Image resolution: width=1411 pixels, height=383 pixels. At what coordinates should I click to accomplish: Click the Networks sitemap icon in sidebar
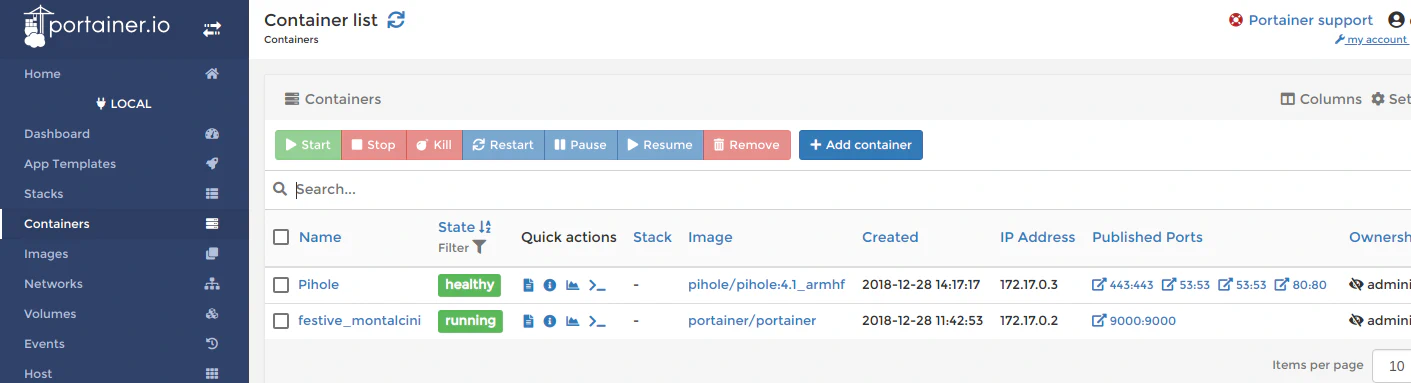tap(211, 284)
